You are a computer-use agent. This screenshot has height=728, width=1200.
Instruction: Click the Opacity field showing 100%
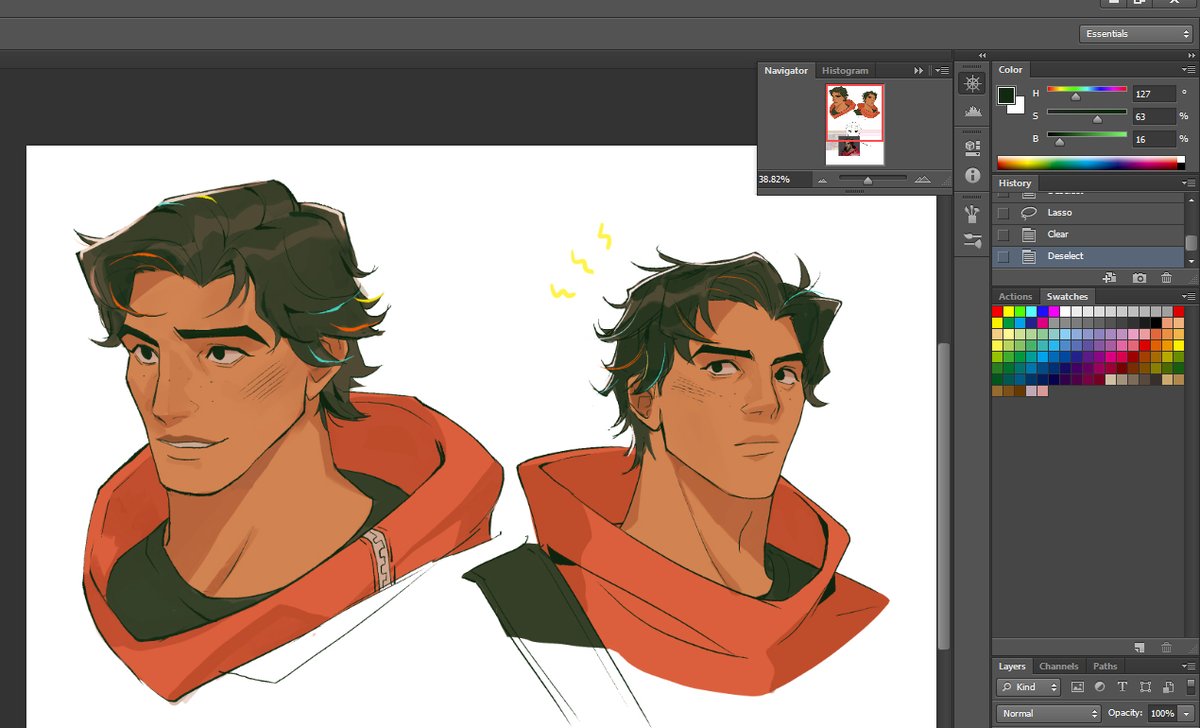[x=1163, y=713]
